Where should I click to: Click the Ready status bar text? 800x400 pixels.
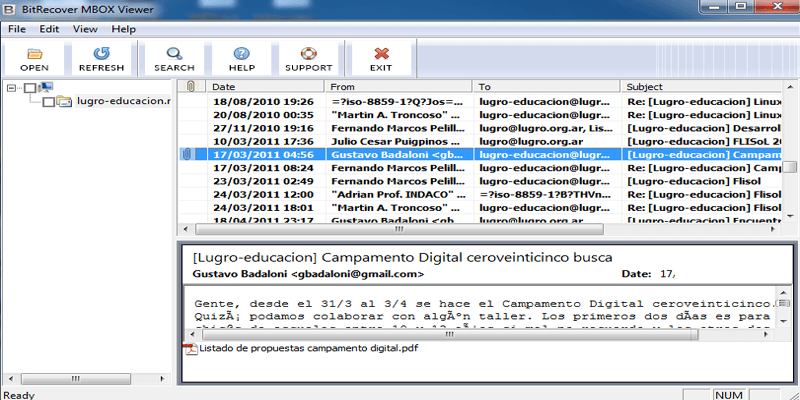click(x=19, y=395)
